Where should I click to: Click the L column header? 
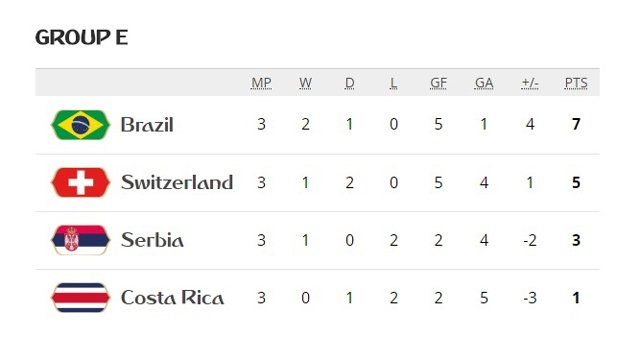pyautogui.click(x=393, y=83)
